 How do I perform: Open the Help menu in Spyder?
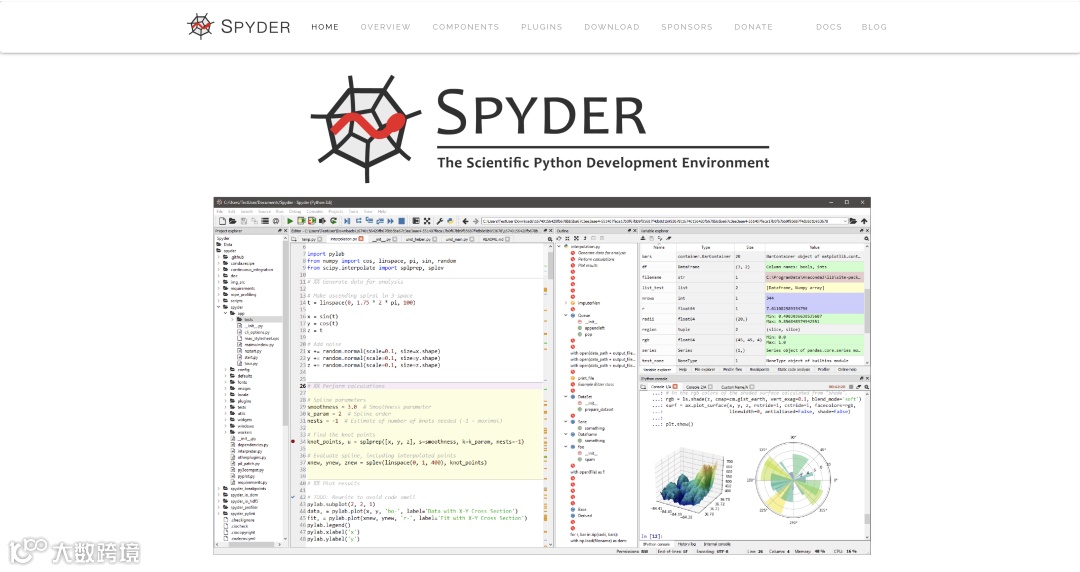coord(382,212)
